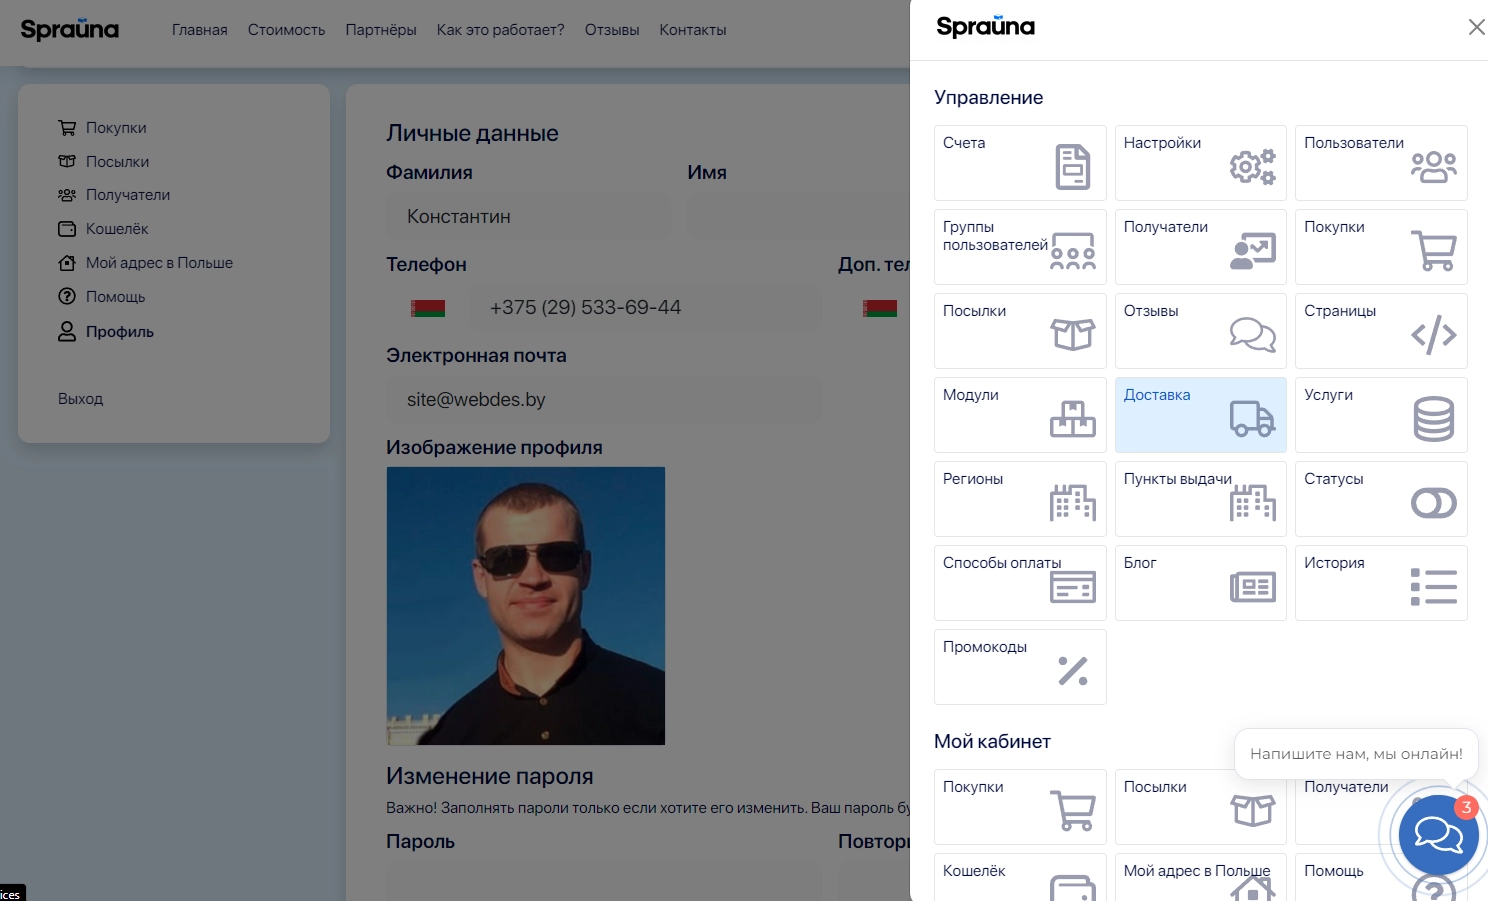Click Выход to log out
Screen dimensions: 1488x901
pyautogui.click(x=81, y=399)
